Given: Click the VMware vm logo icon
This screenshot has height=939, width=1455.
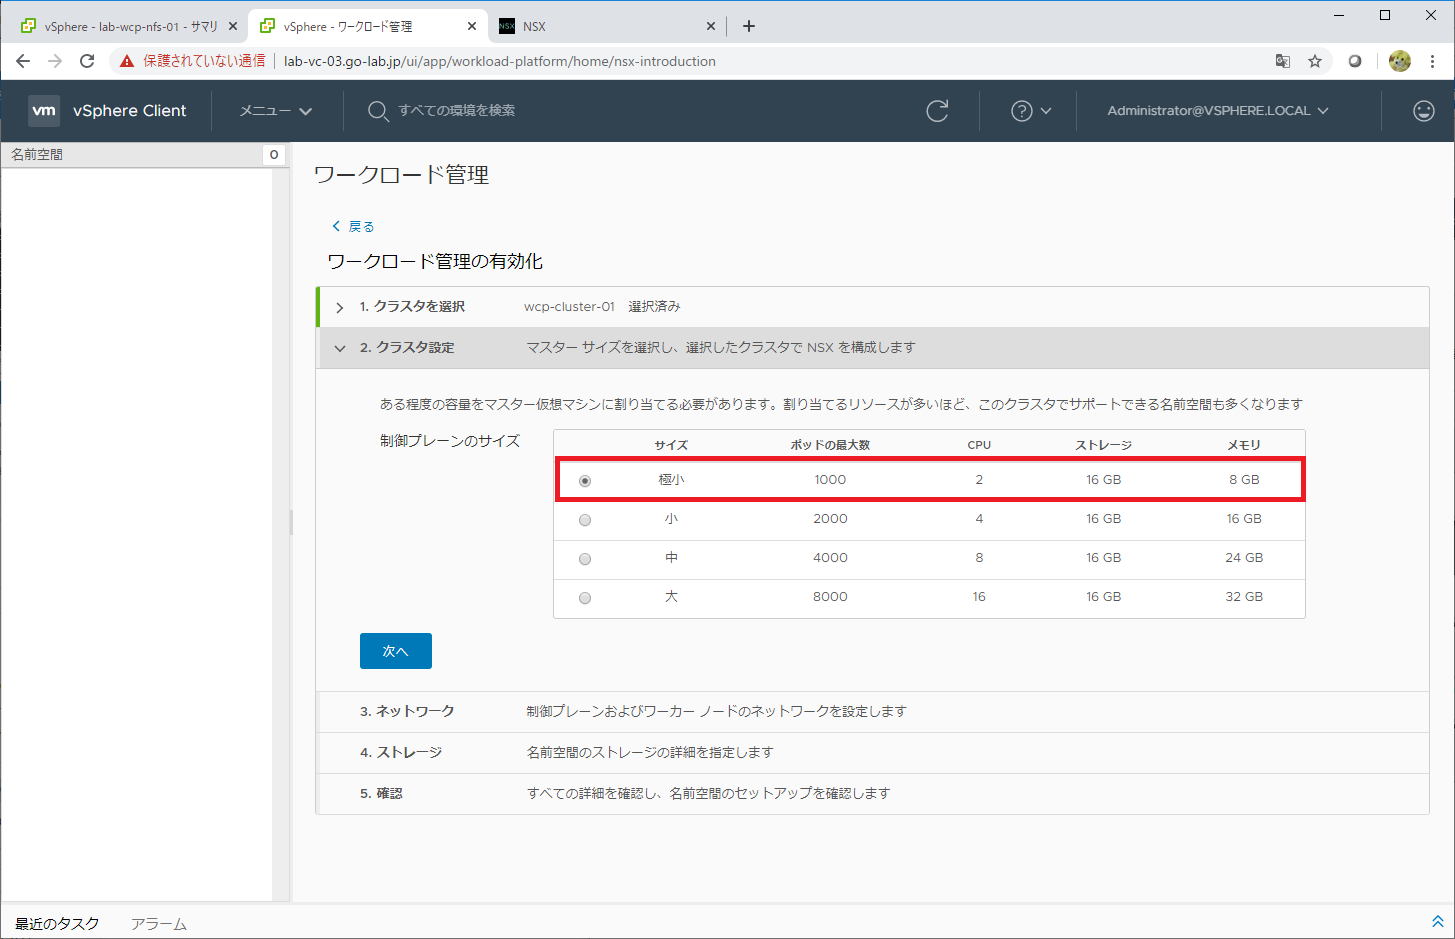Looking at the screenshot, I should [x=44, y=111].
